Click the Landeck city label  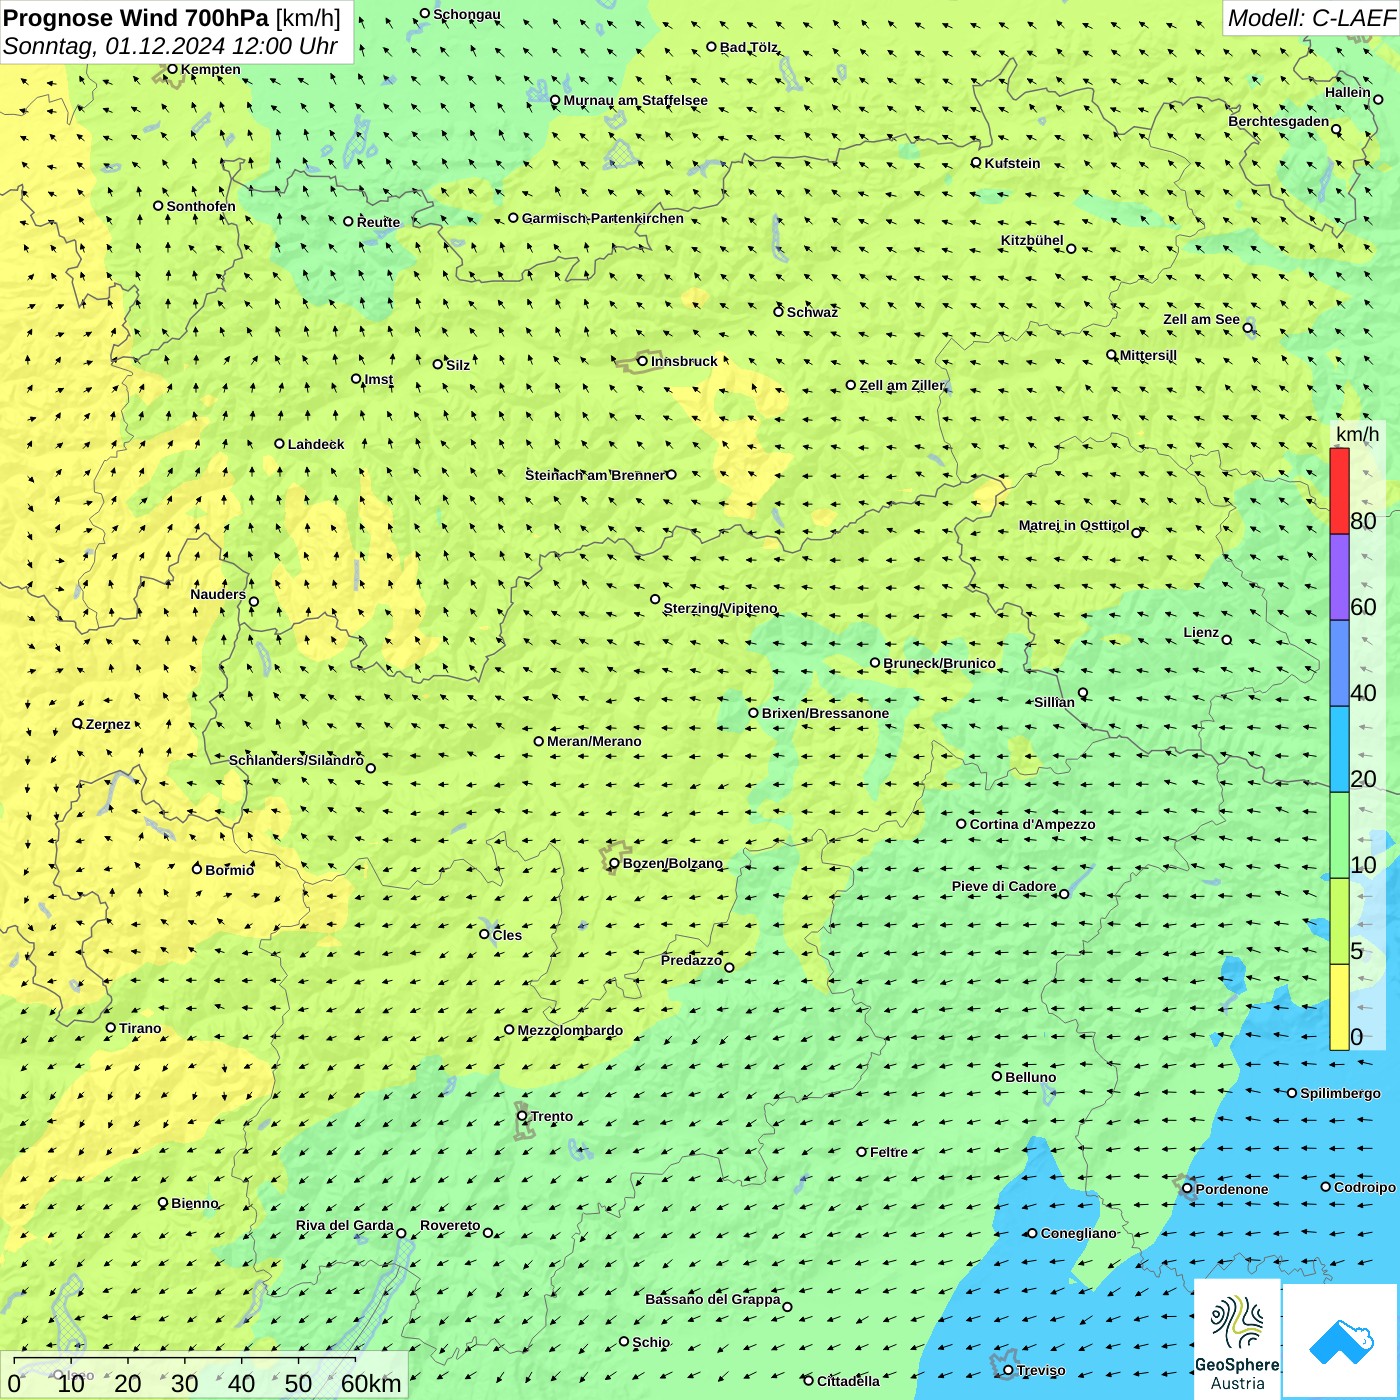coord(316,444)
